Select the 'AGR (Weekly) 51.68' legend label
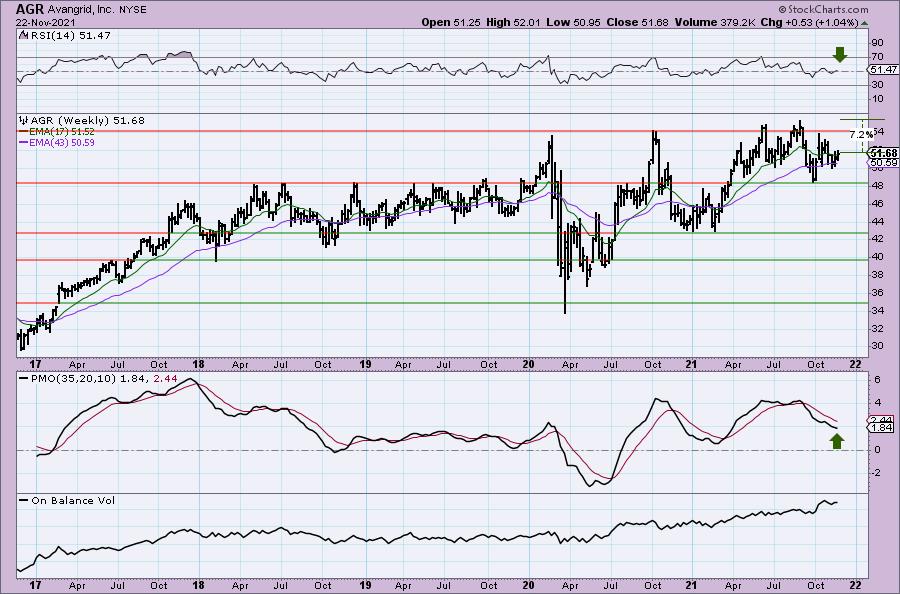The height and width of the screenshot is (594, 900). coord(87,121)
